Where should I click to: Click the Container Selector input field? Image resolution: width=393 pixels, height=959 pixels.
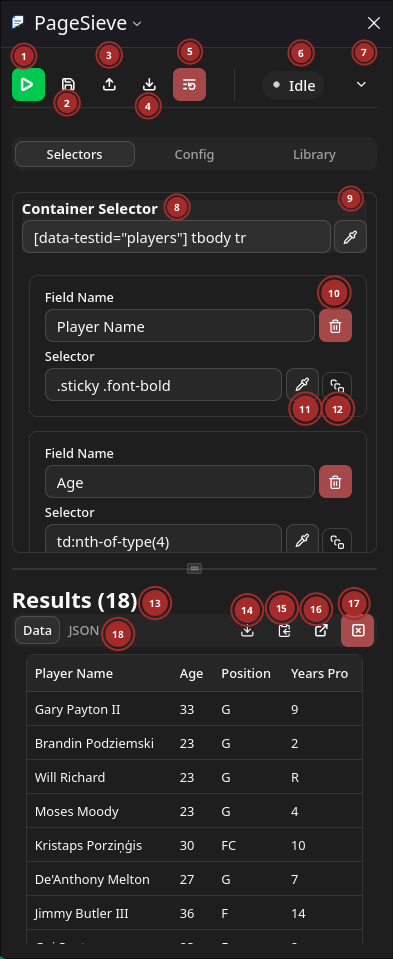(x=176, y=237)
